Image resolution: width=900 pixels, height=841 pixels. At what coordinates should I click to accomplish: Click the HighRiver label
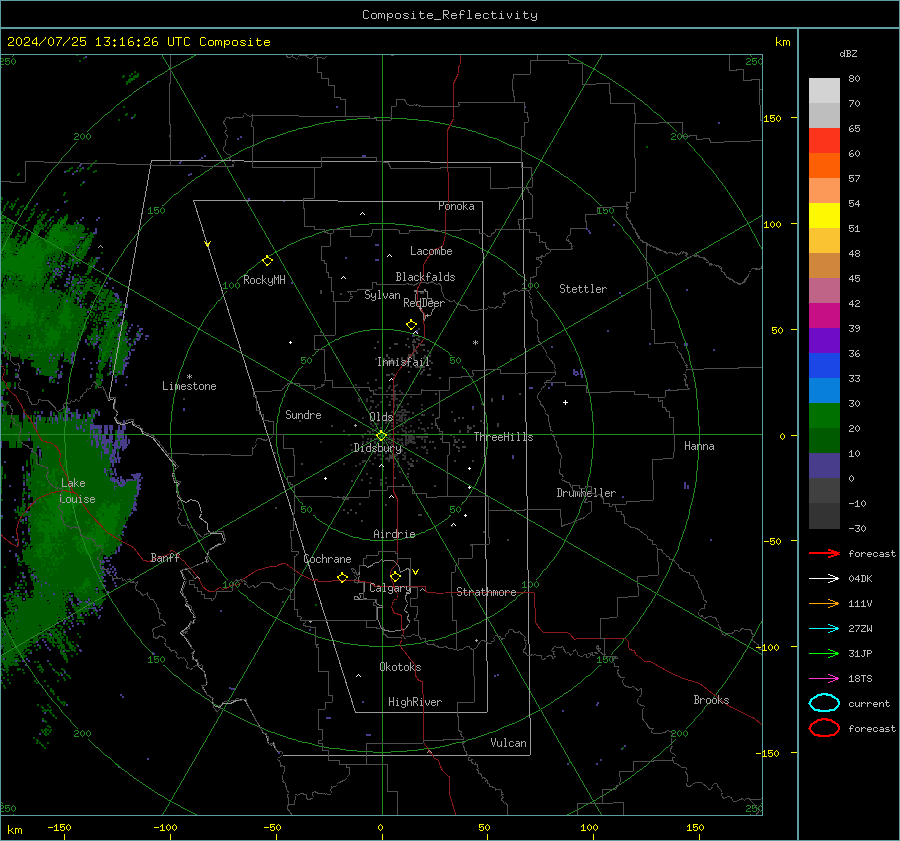pyautogui.click(x=415, y=702)
